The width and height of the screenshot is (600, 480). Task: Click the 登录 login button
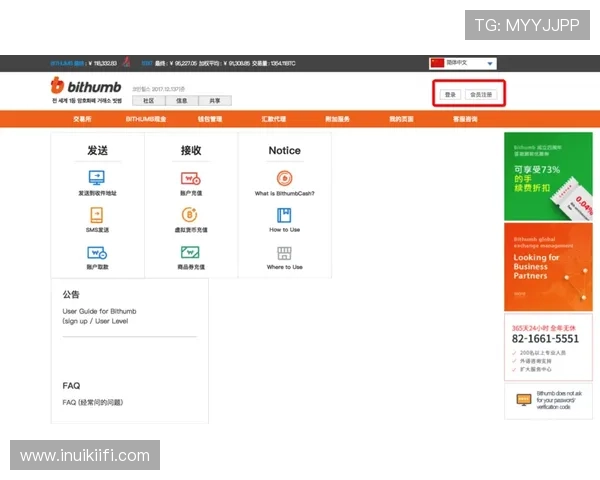tap(450, 95)
